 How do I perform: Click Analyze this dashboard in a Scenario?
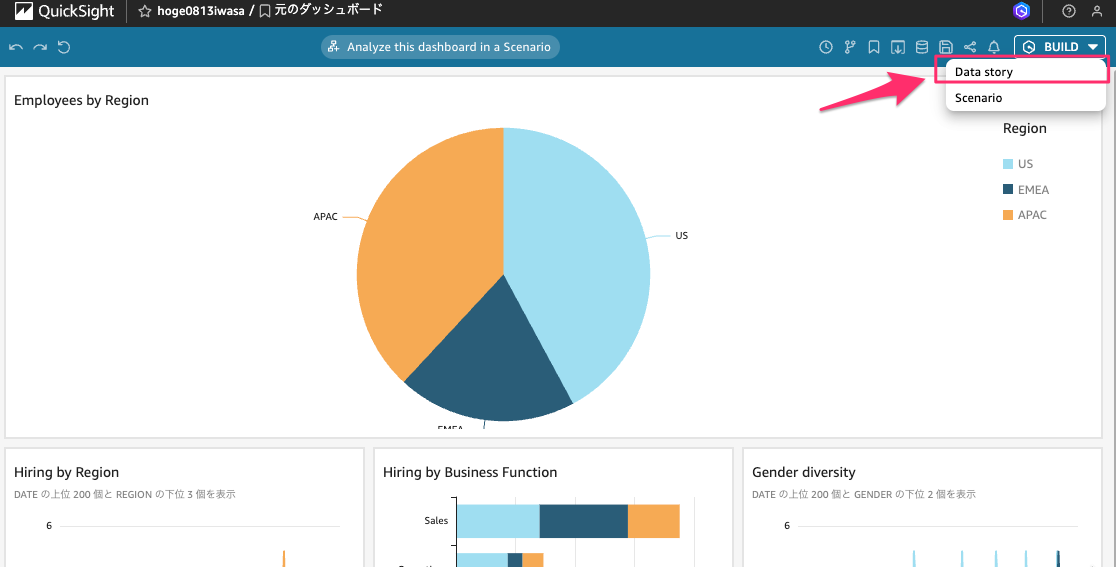(441, 47)
